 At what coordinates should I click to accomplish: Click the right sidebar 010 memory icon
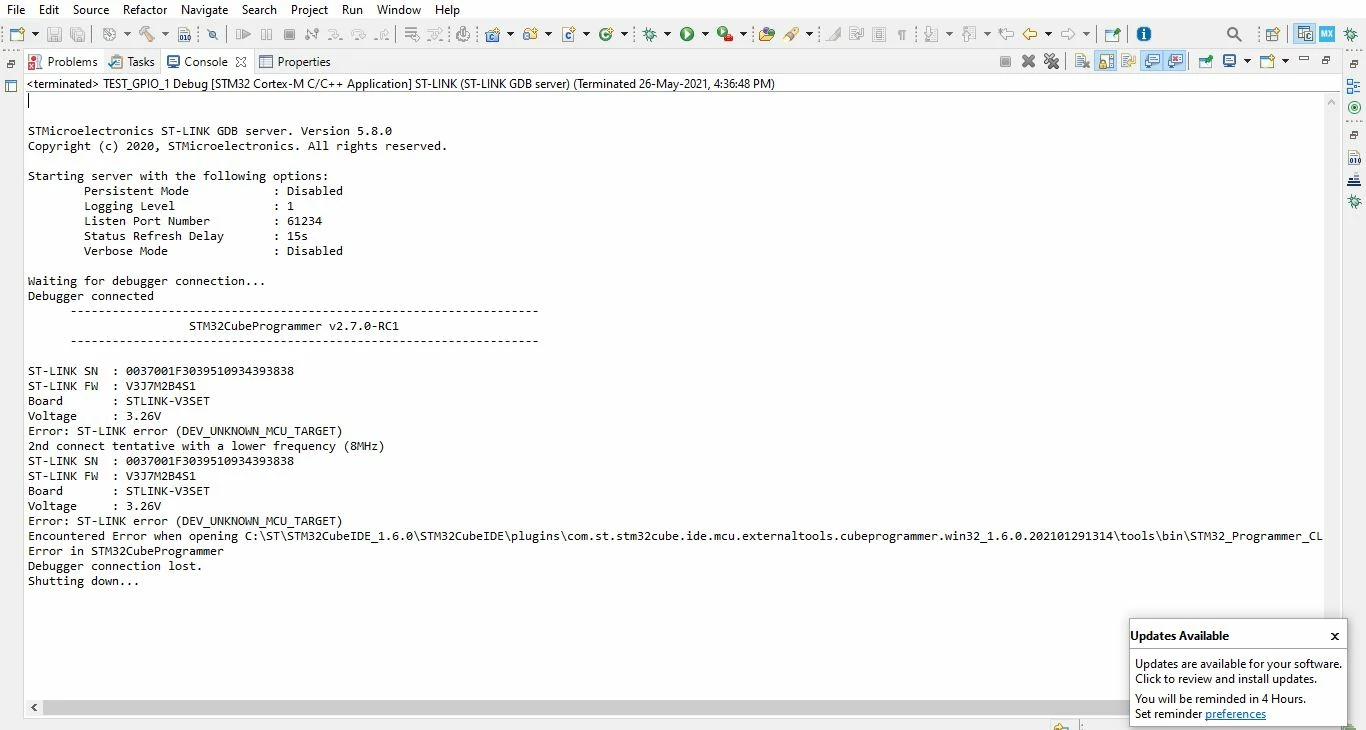click(x=1354, y=158)
